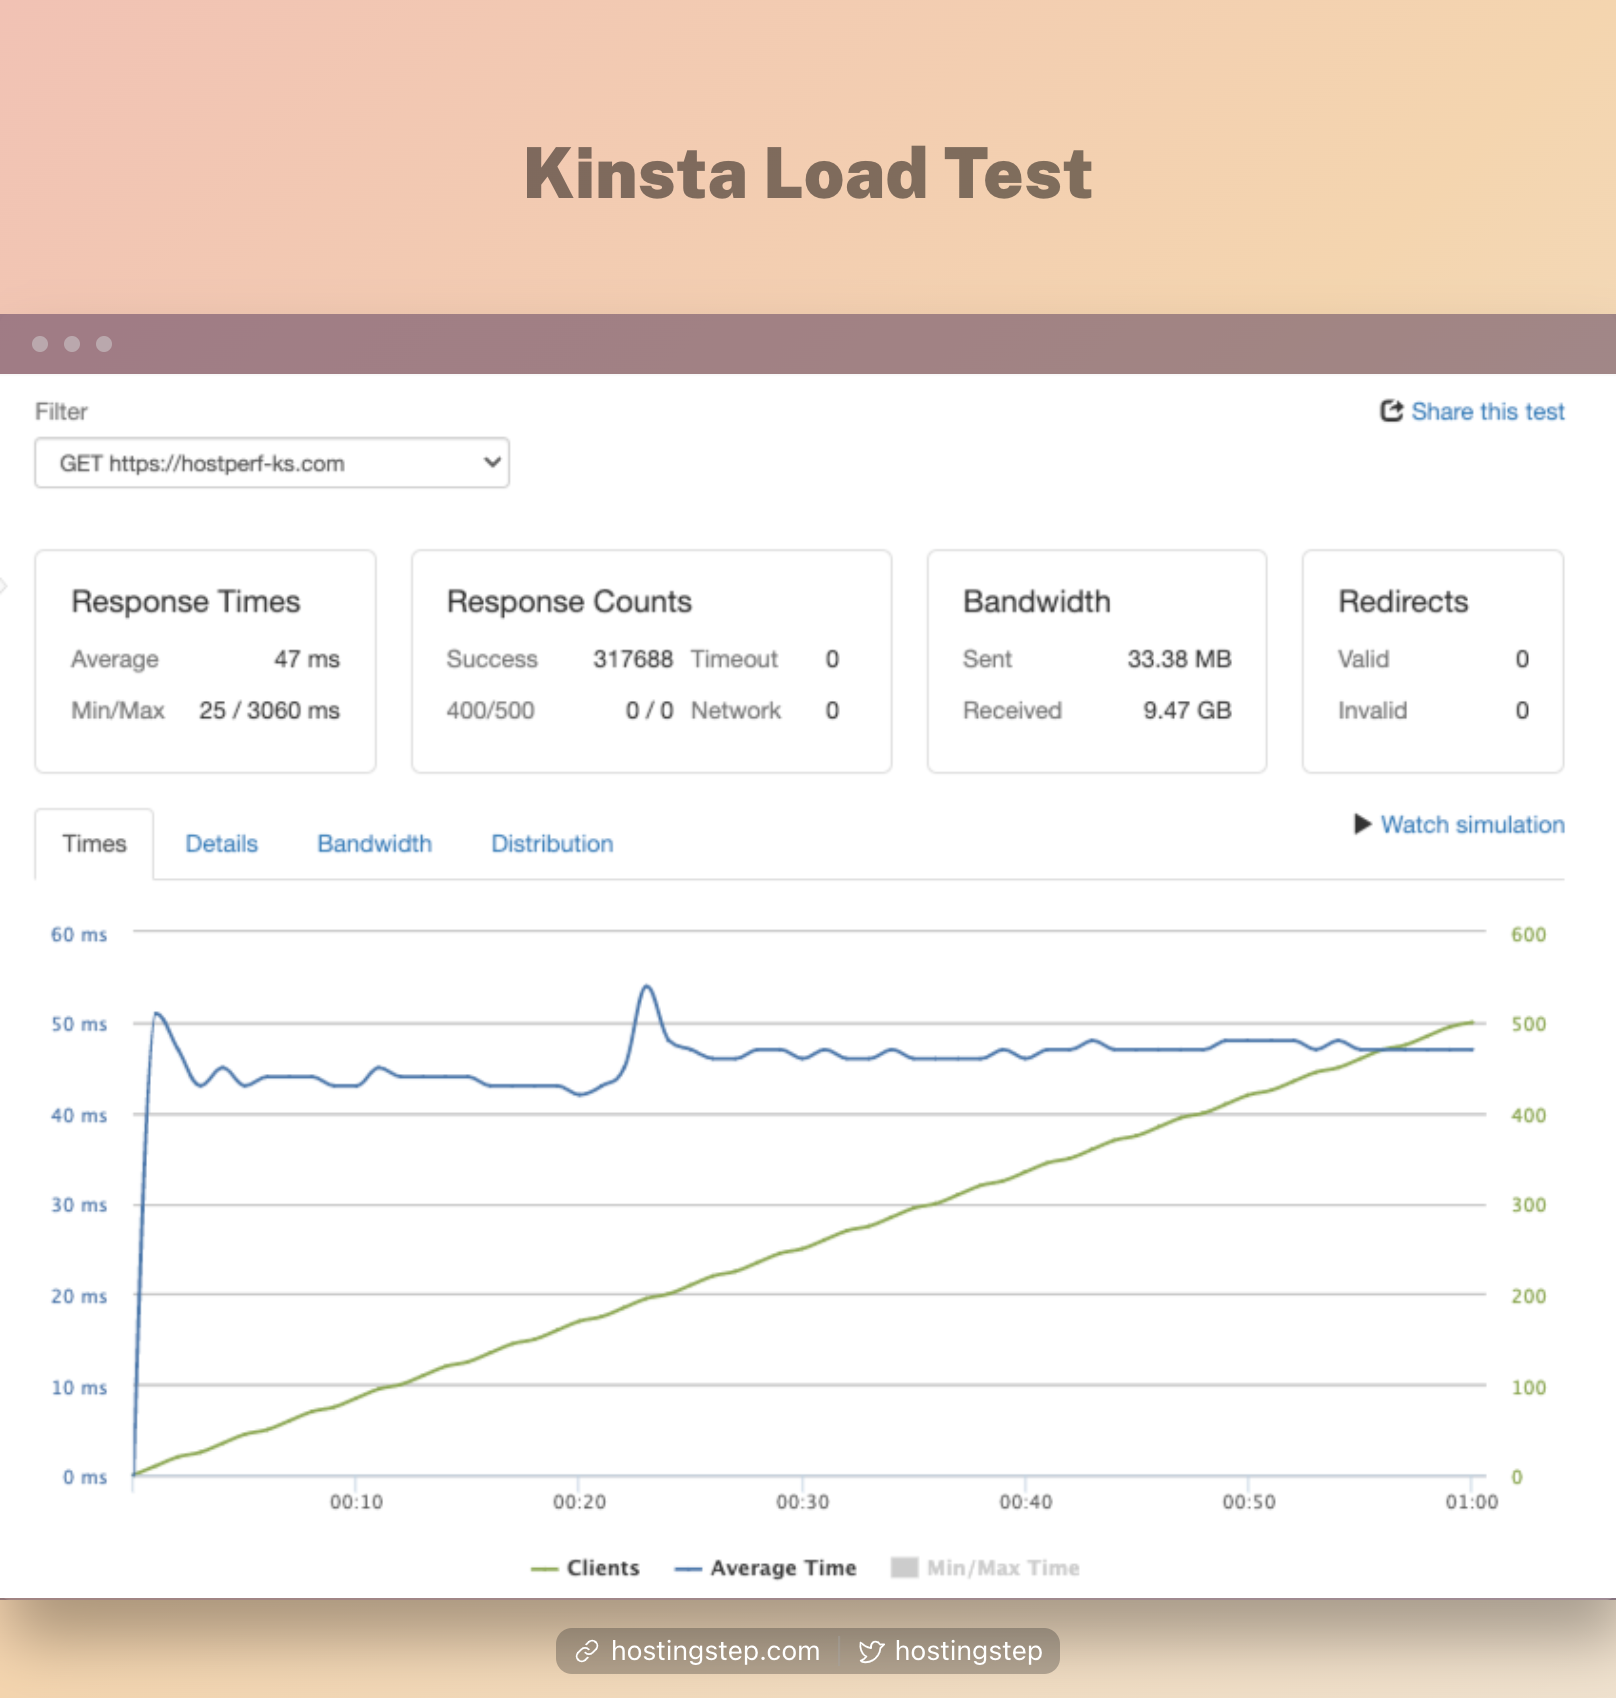Click the Response Times card heading

pyautogui.click(x=186, y=601)
